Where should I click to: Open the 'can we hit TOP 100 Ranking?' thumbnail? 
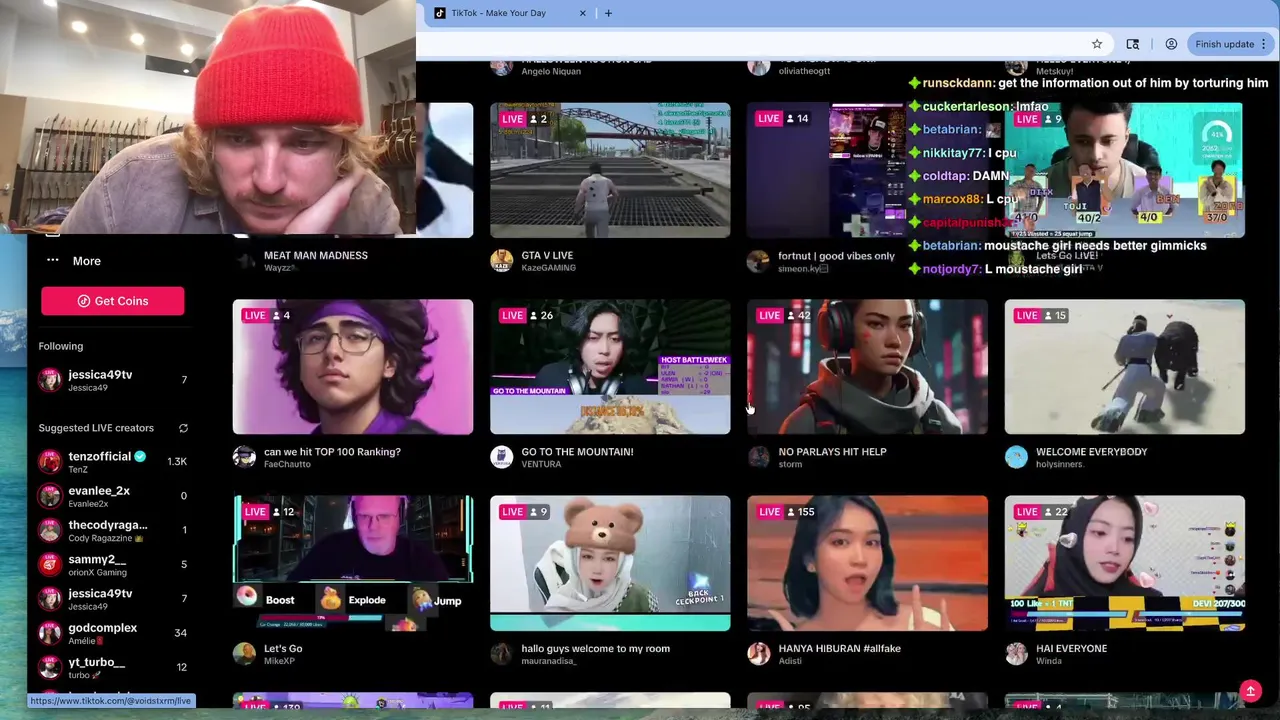pos(353,367)
